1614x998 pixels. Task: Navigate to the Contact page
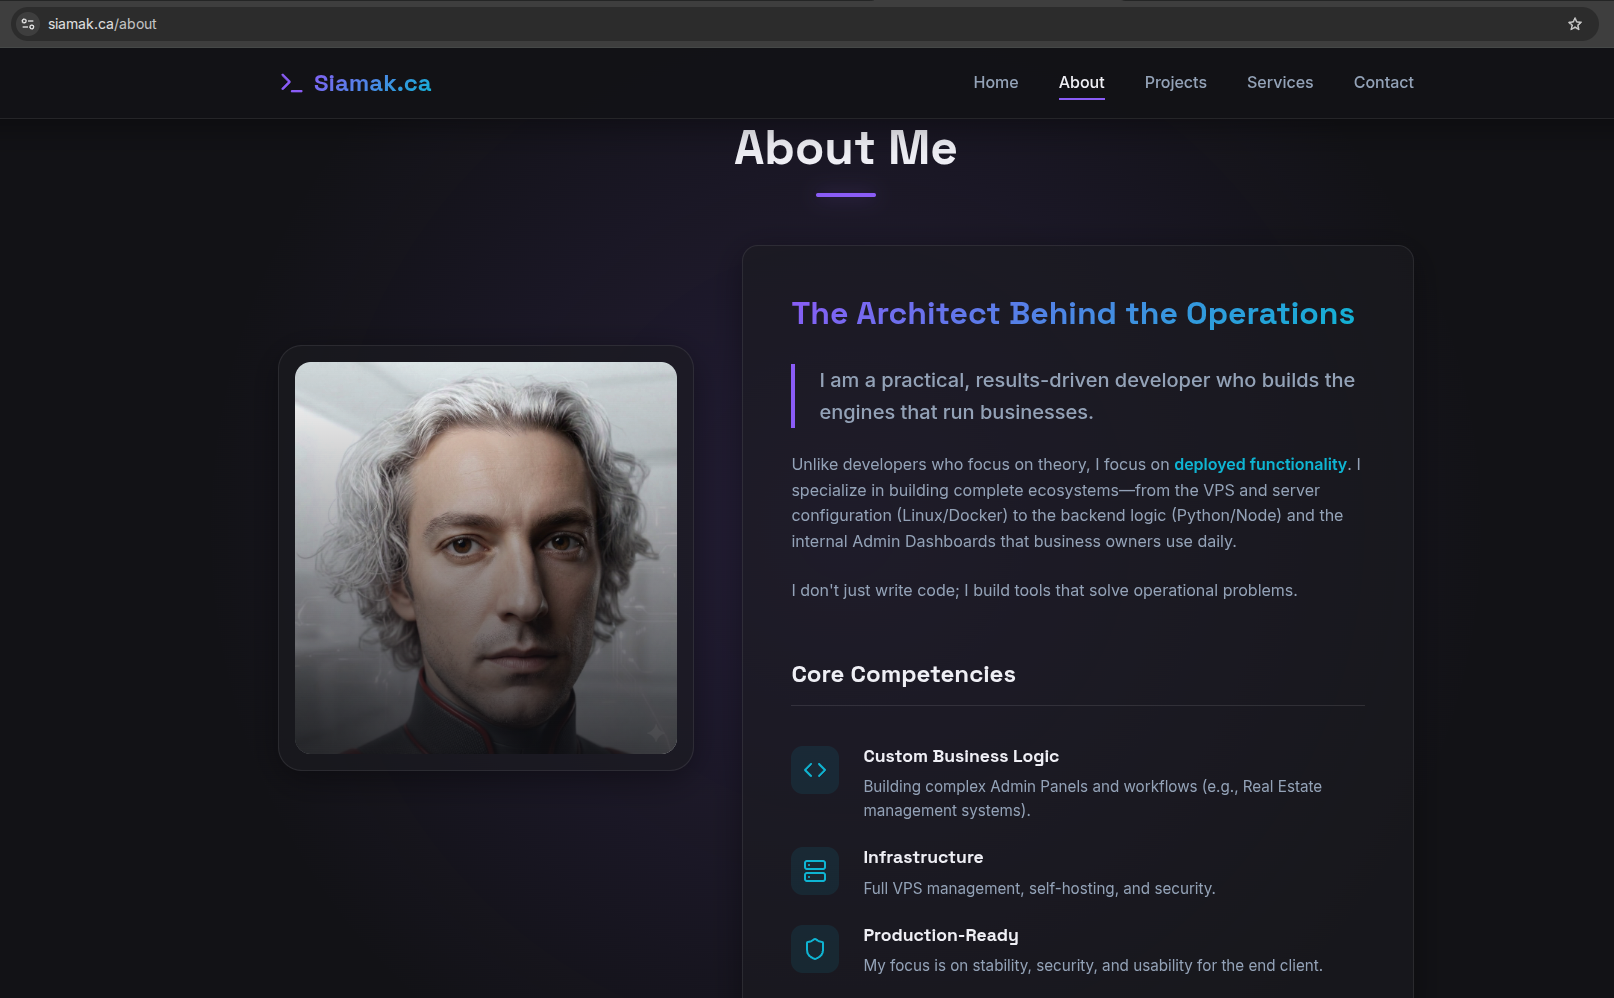tap(1384, 83)
